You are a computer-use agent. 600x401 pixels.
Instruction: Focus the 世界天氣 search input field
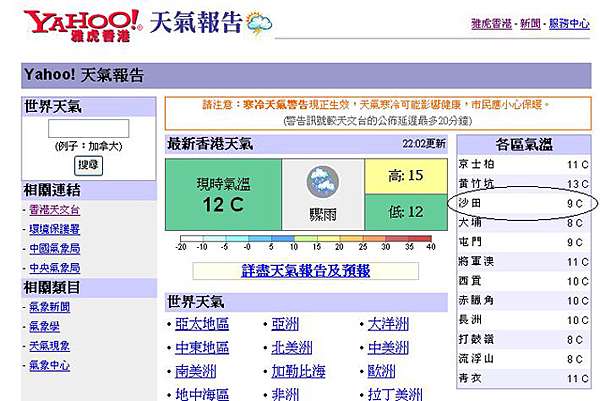[88, 128]
